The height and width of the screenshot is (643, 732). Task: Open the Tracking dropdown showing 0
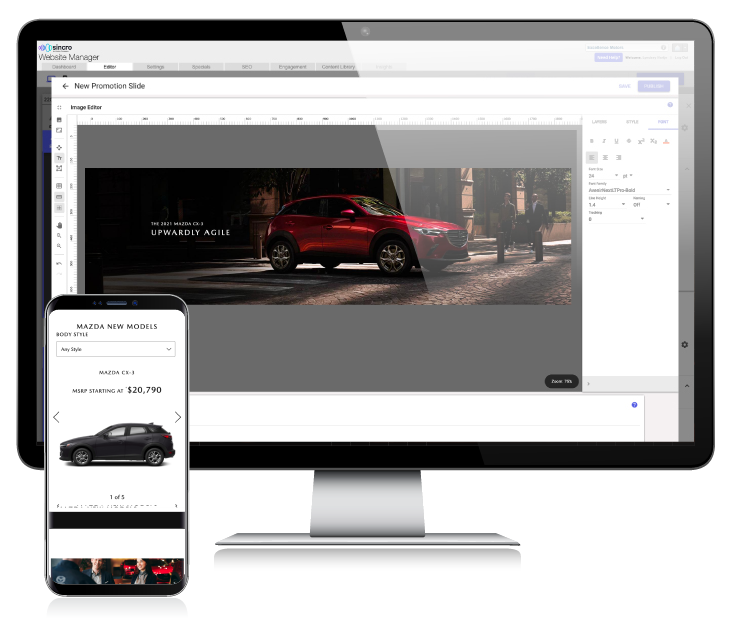tap(616, 219)
